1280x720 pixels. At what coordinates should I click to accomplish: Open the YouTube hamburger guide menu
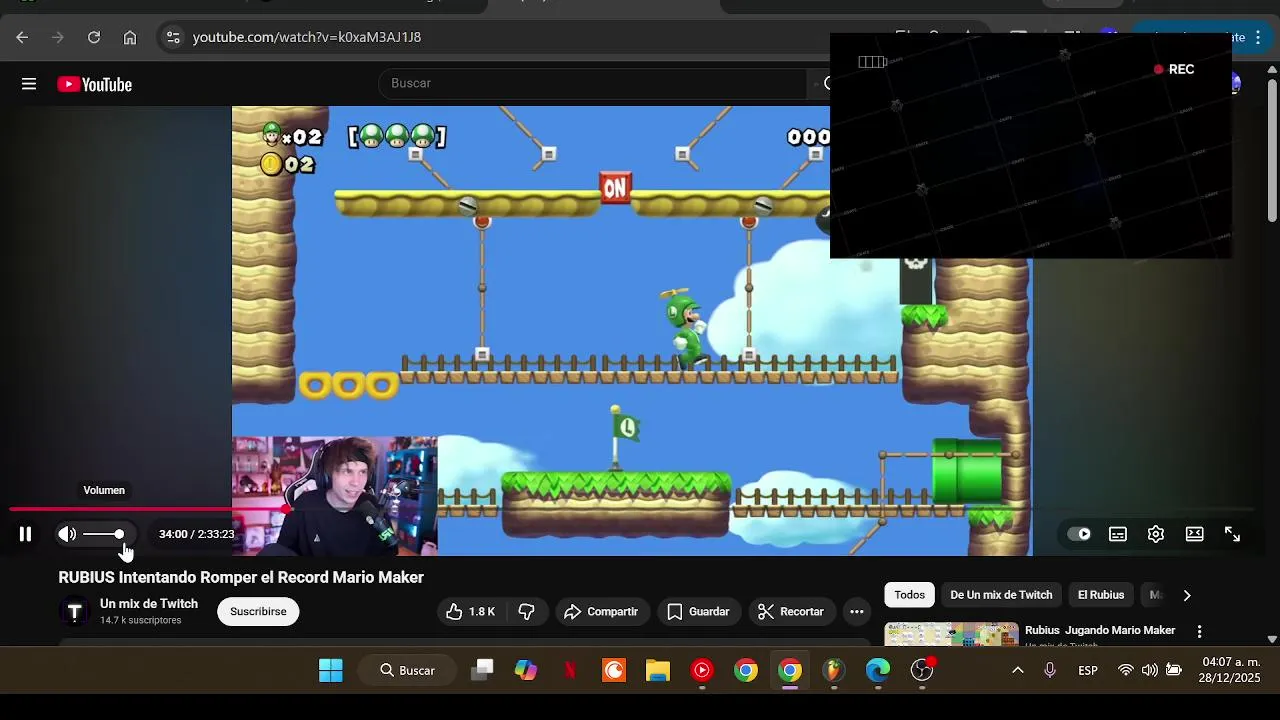29,84
